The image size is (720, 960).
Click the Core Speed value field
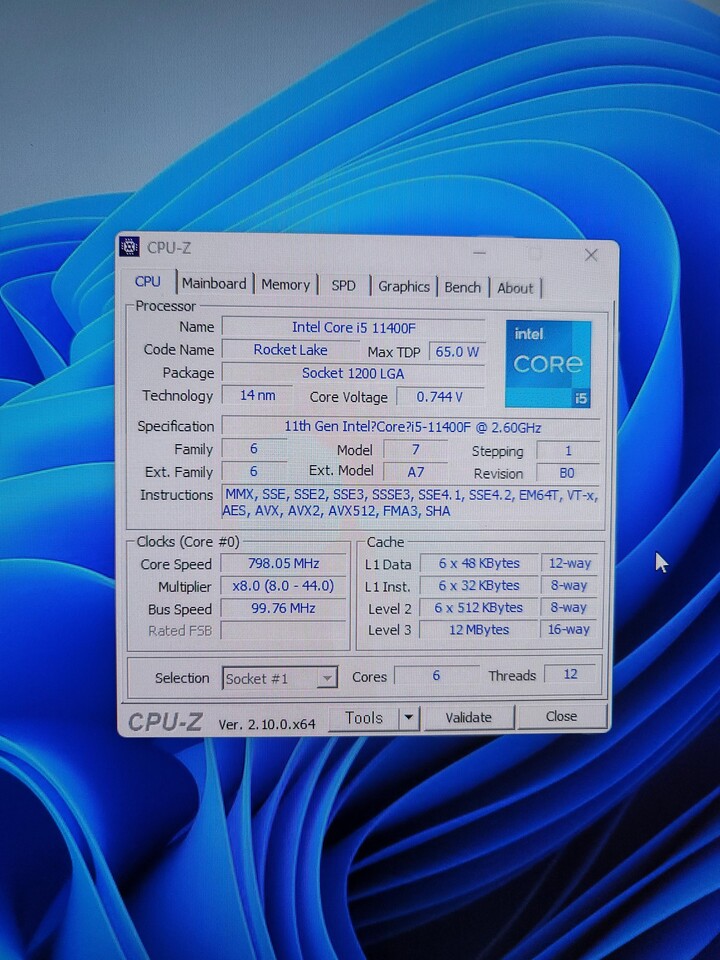(x=284, y=564)
